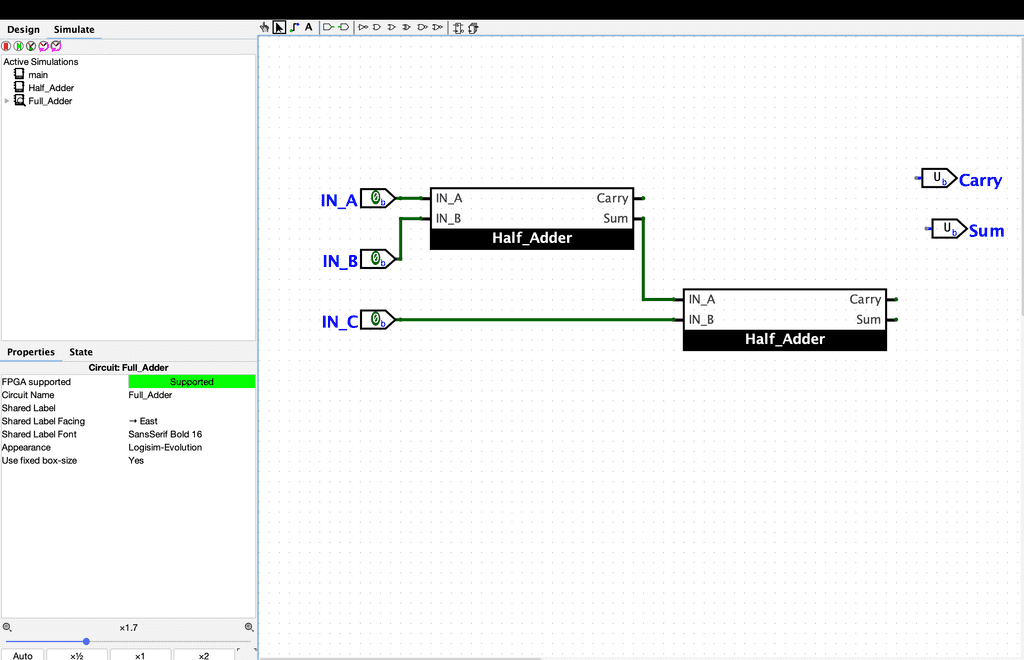Select the Poke (hand) tool
1024x660 pixels.
tap(265, 28)
